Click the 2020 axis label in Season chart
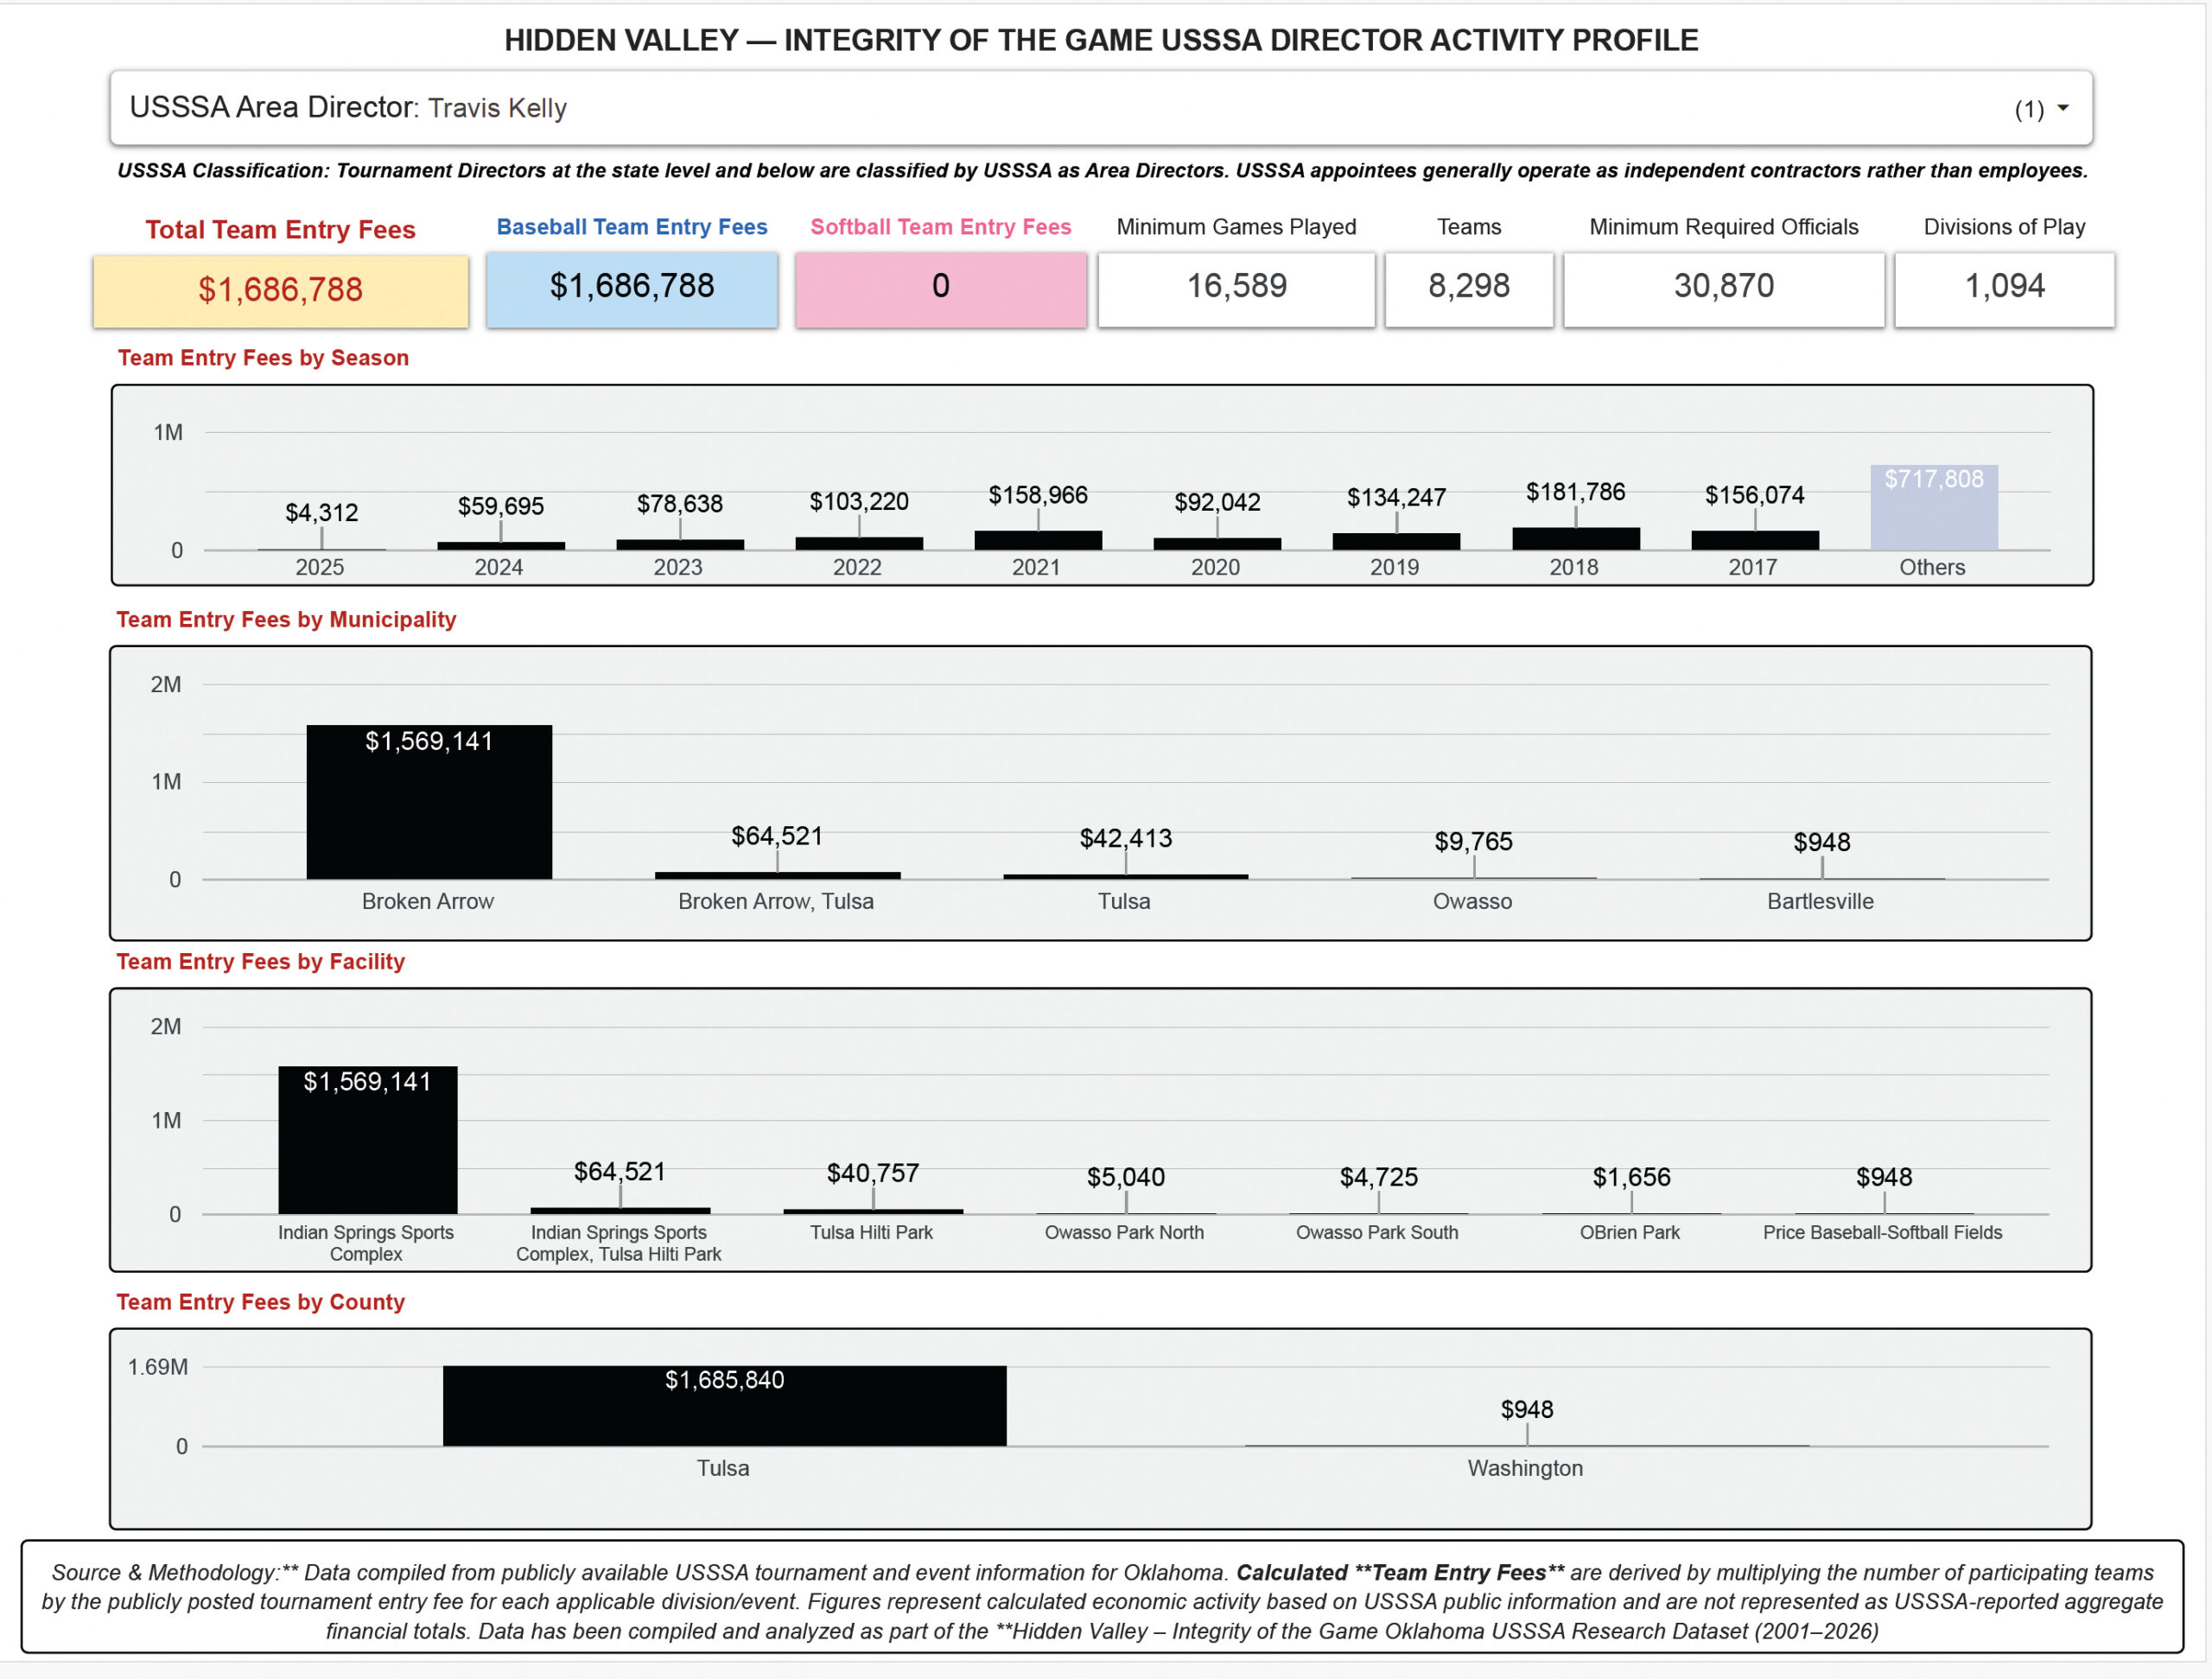The image size is (2212, 1679). click(1215, 567)
